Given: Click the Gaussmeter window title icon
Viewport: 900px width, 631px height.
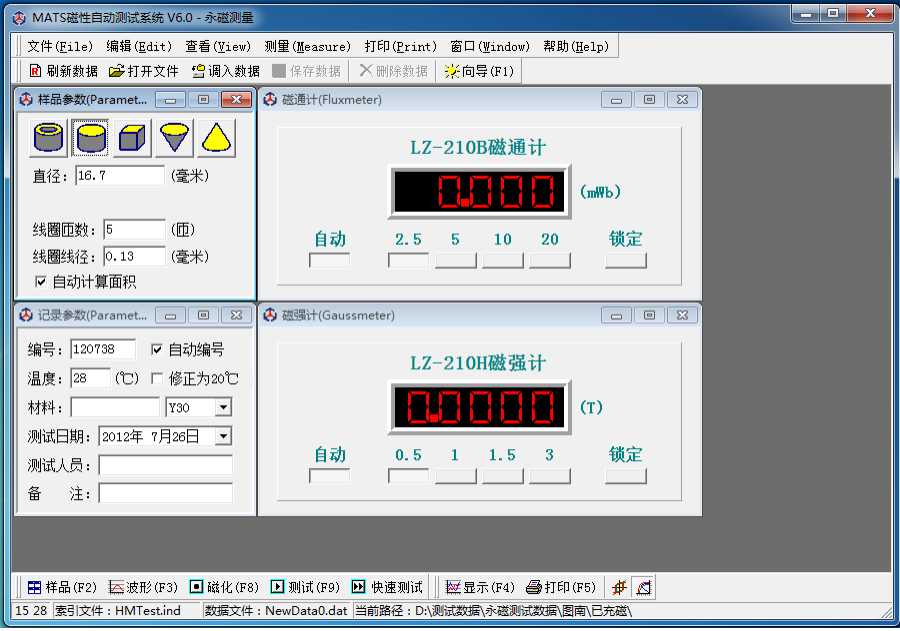Looking at the screenshot, I should coord(270,315).
